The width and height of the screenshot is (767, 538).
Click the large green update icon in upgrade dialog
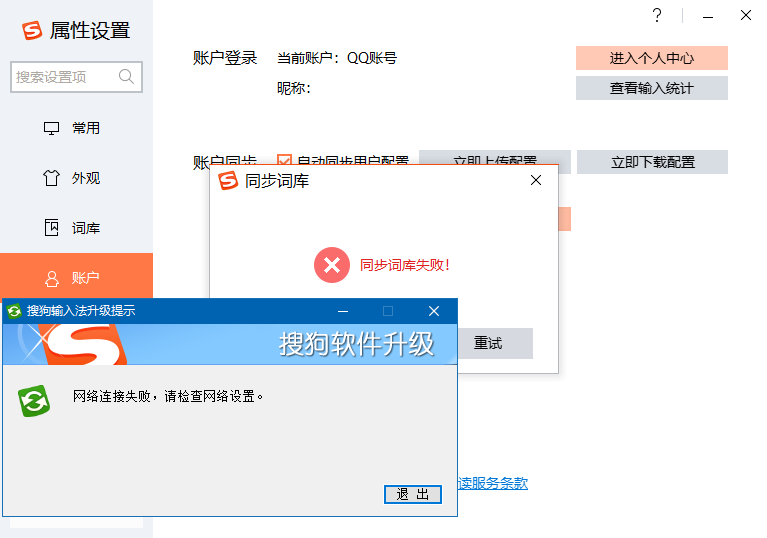click(34, 401)
